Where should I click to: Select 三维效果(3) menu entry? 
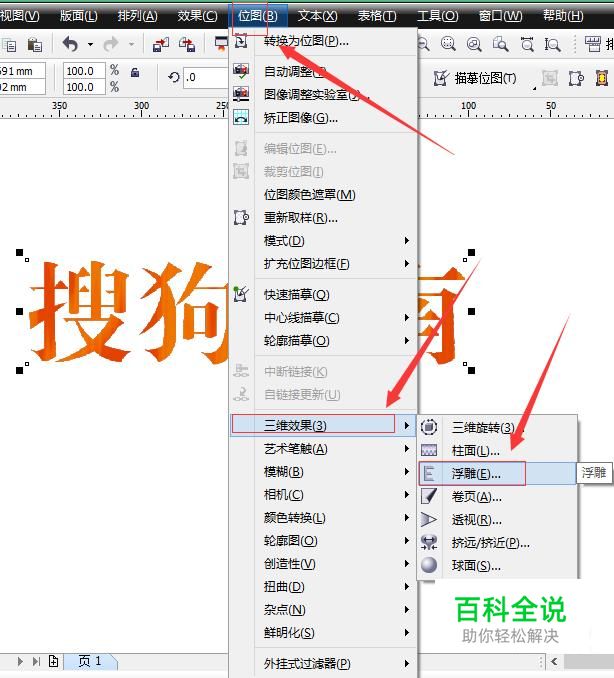tap(323, 425)
